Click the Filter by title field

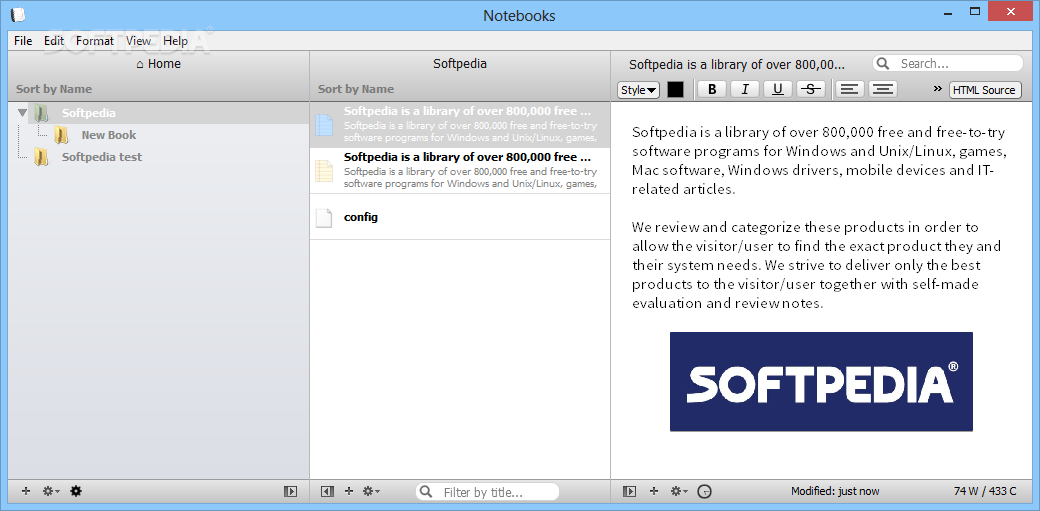click(488, 492)
